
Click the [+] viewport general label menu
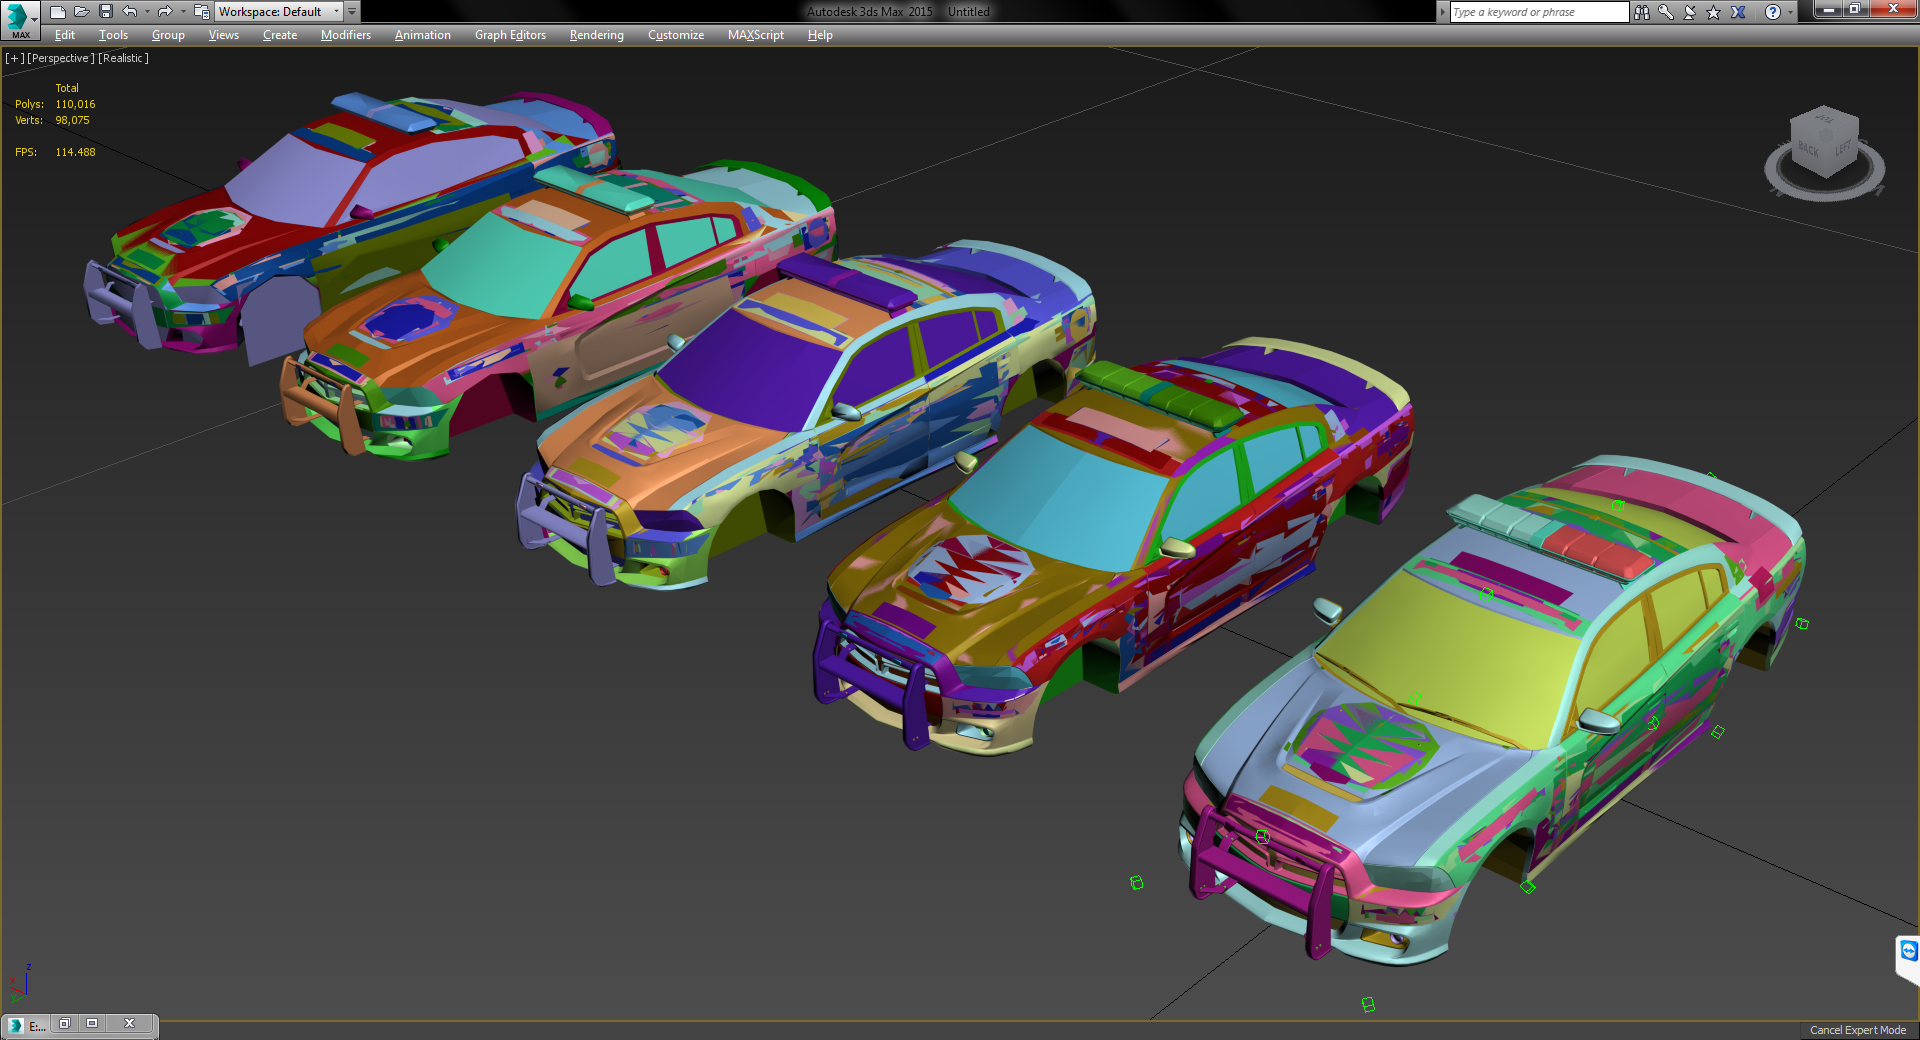(14, 58)
